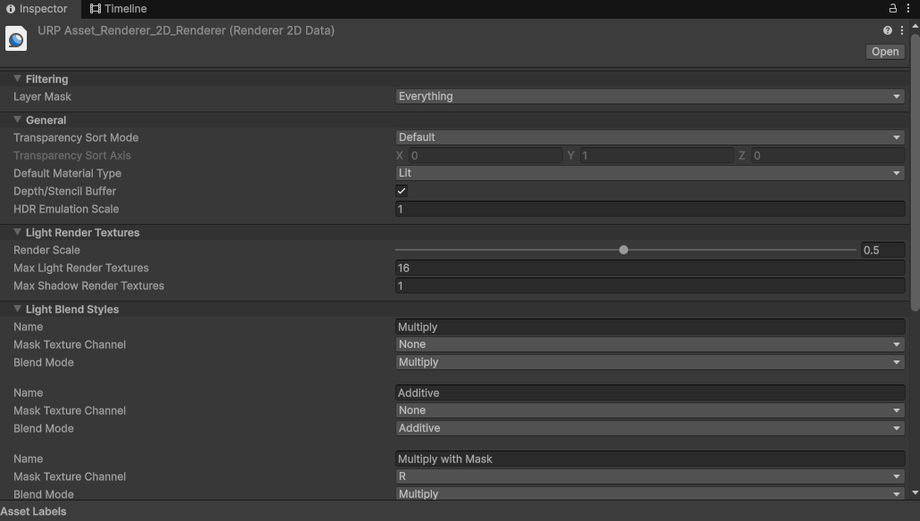920x521 pixels.
Task: Click the Transparency Sort Axis Y field
Action: click(656, 155)
